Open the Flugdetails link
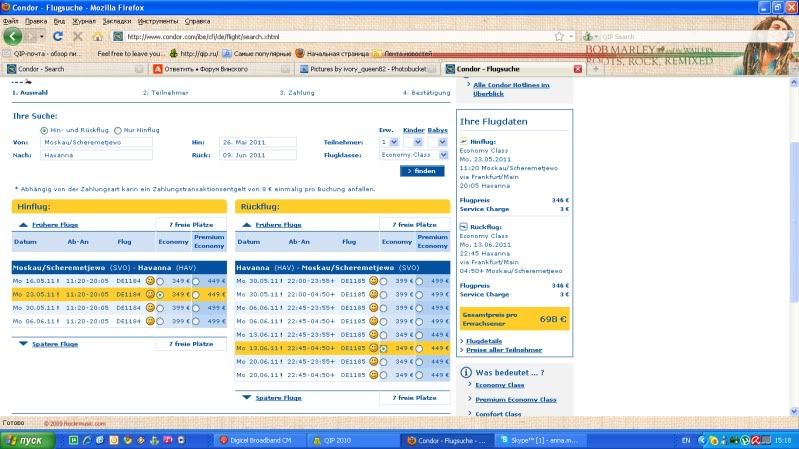 tap(484, 341)
